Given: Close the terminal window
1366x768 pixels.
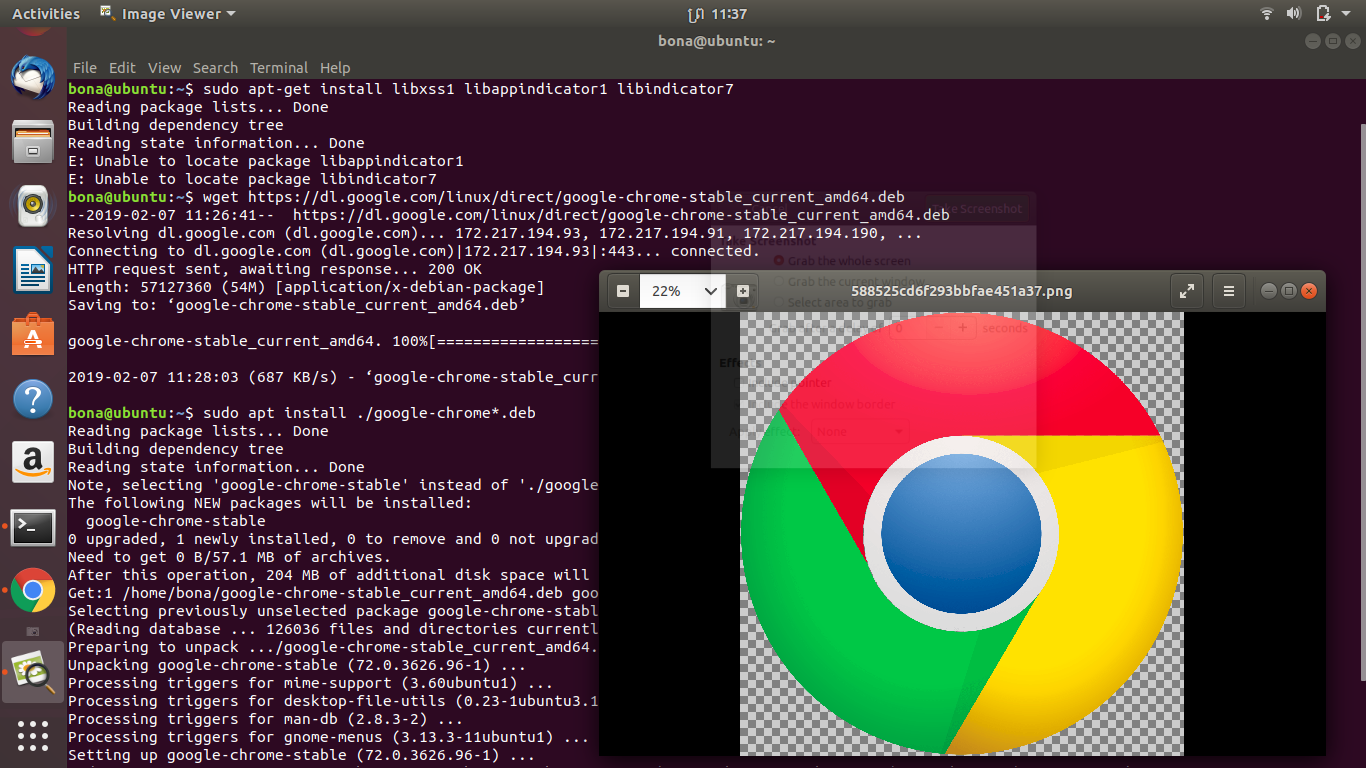Looking at the screenshot, I should pos(1351,41).
